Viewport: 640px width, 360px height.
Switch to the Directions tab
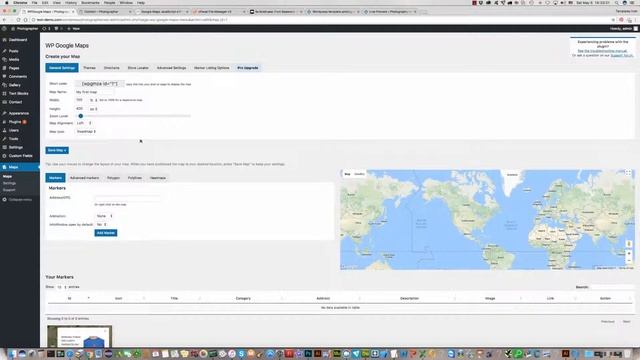click(111, 68)
